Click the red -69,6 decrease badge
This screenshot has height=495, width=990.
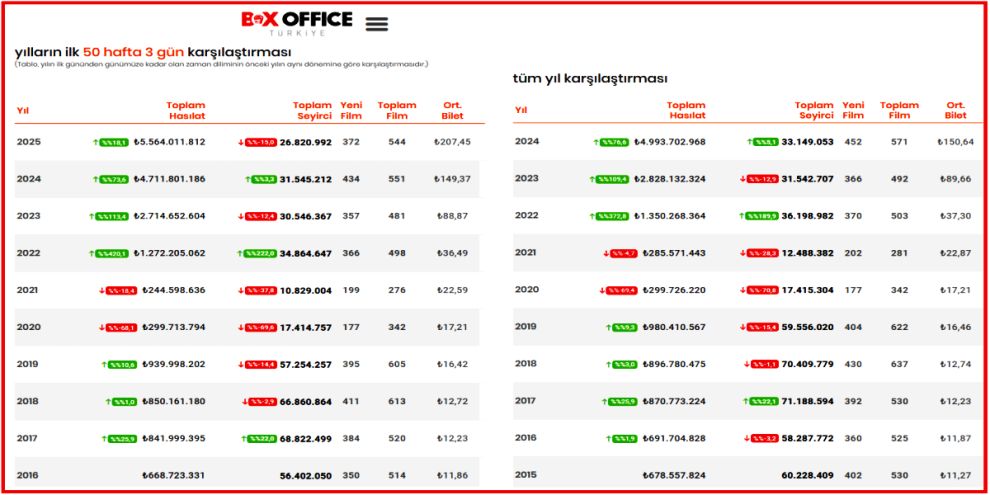263,328
